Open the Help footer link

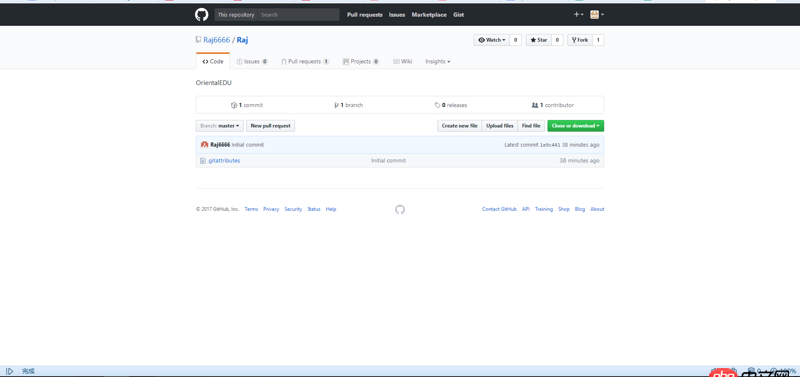point(331,209)
